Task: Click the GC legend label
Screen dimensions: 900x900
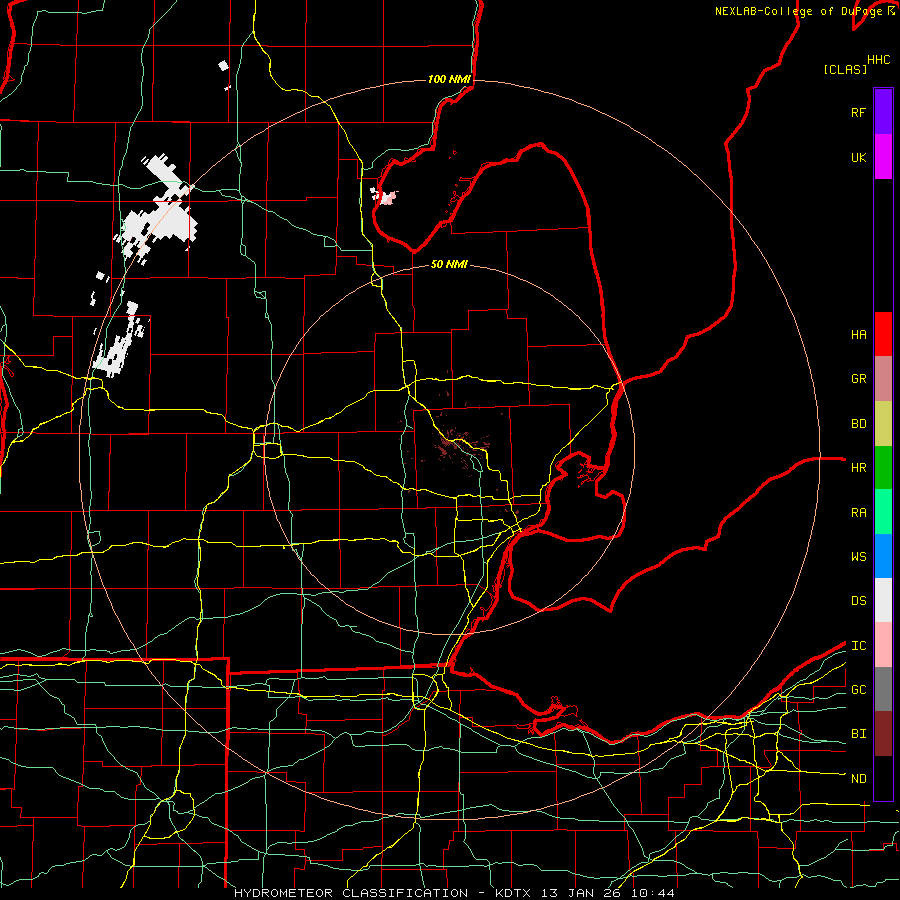Action: click(859, 690)
